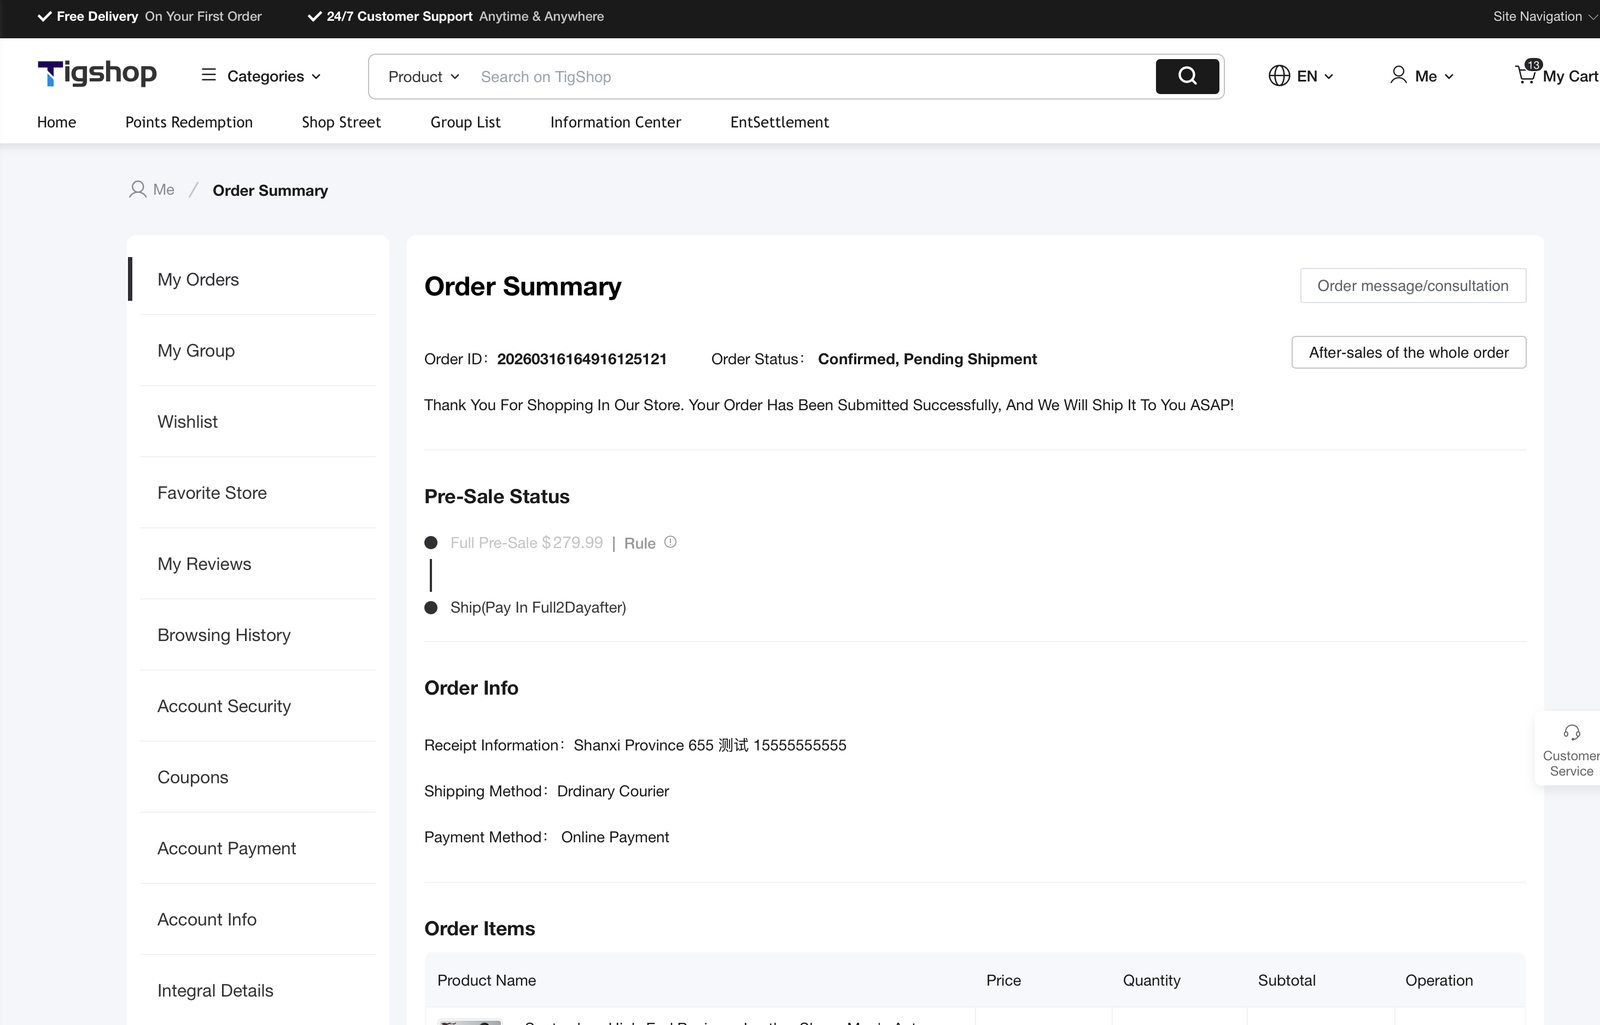Image resolution: width=1600 pixels, height=1025 pixels.
Task: Click the Me breadcrumb link
Action: point(163,190)
